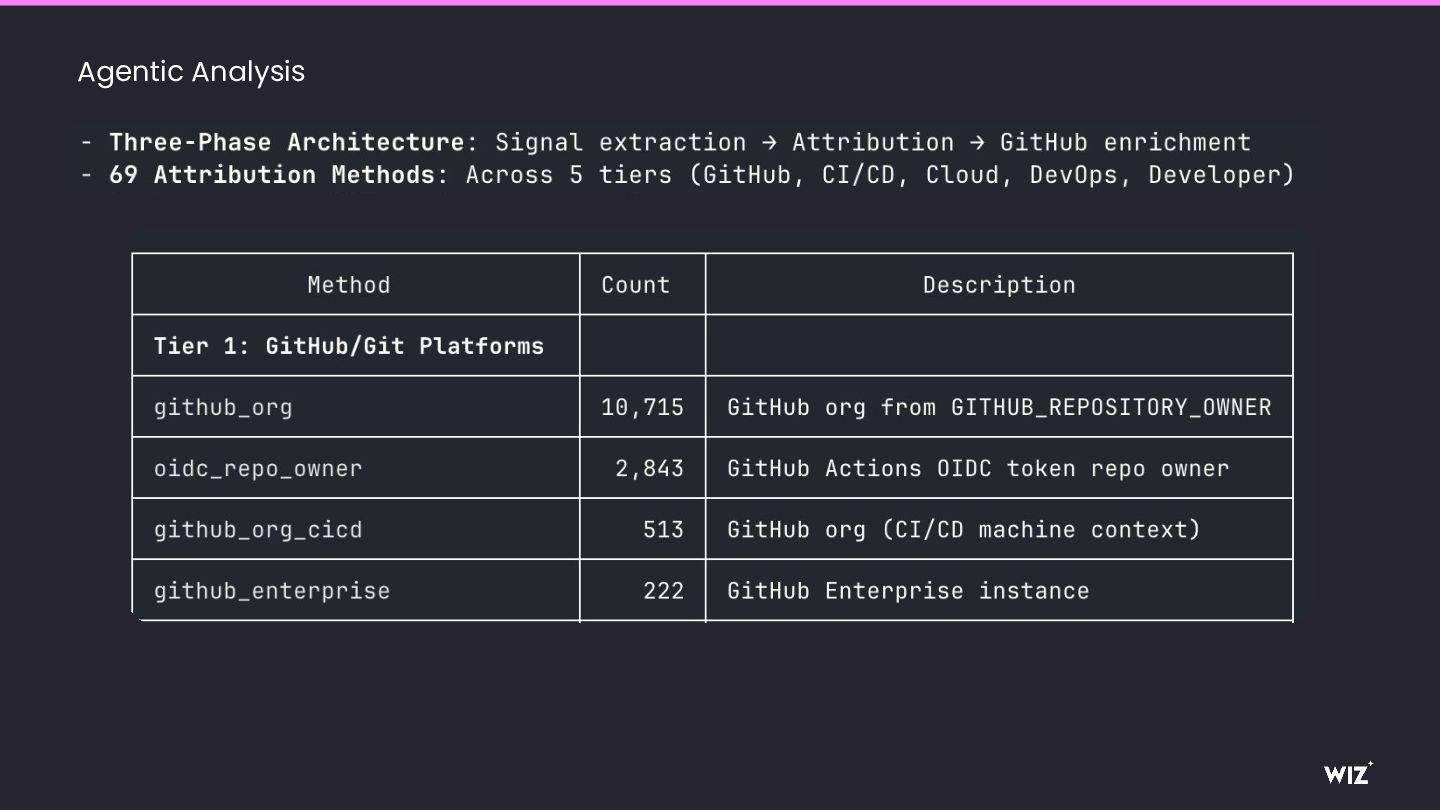Click the github_org method cell
The width and height of the screenshot is (1440, 810).
click(x=223, y=407)
